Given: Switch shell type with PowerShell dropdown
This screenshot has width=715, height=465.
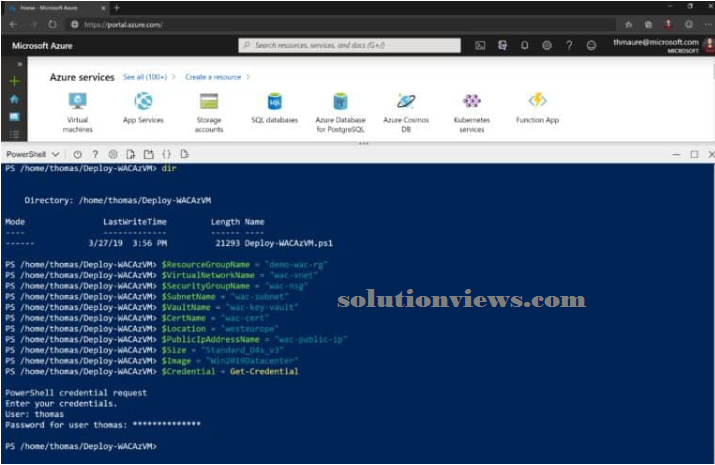Looking at the screenshot, I should tap(33, 155).
